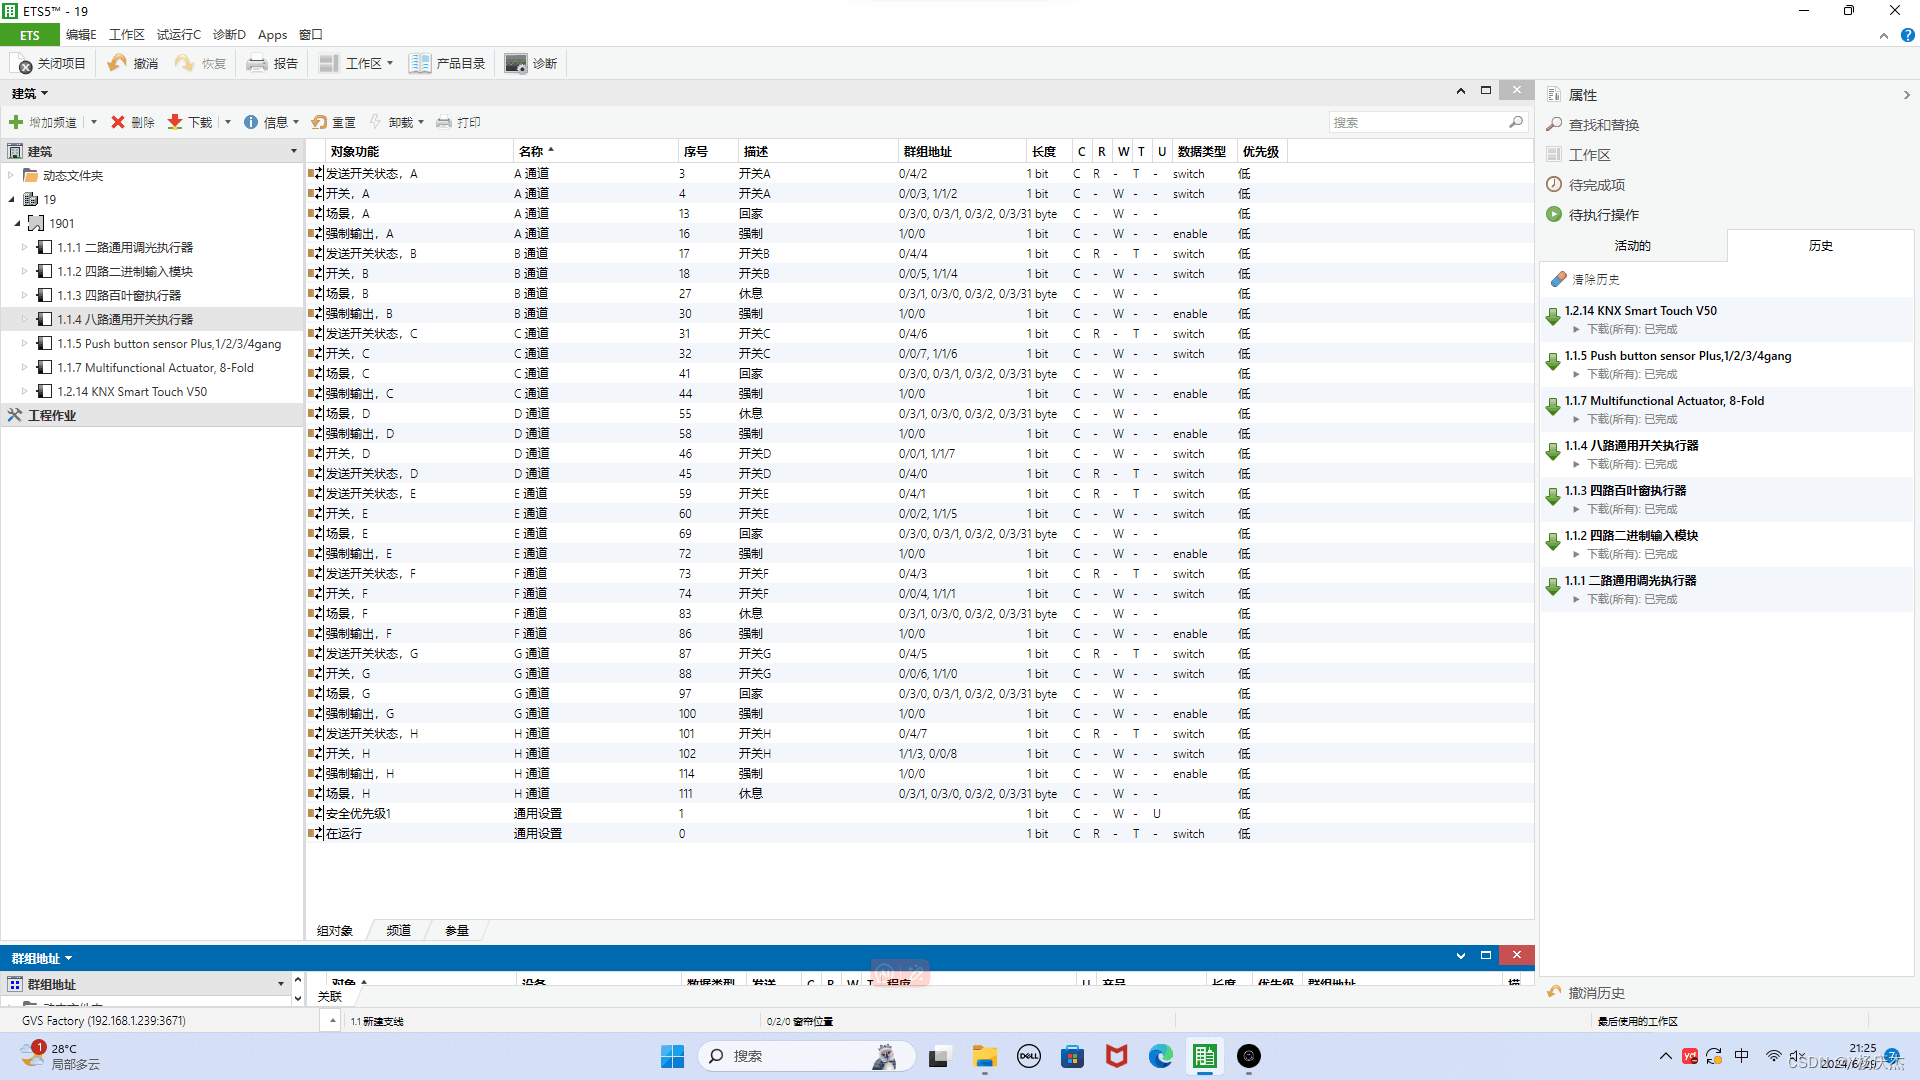Click the 关闭项目 (close project) toolbar icon
The image size is (1920, 1080).
[24, 64]
